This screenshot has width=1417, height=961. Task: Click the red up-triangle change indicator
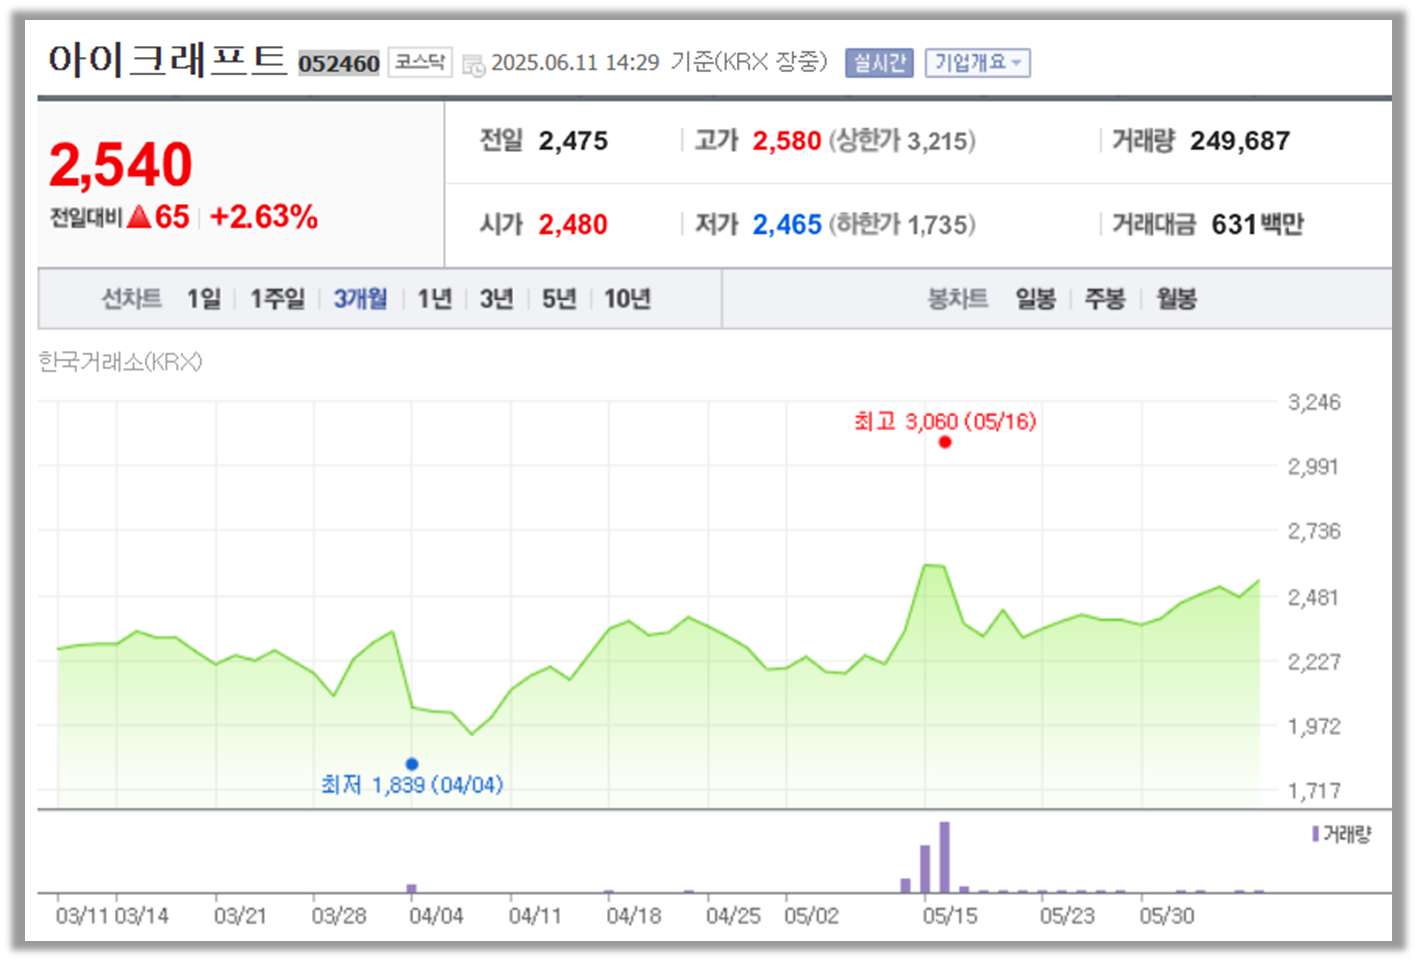[139, 216]
